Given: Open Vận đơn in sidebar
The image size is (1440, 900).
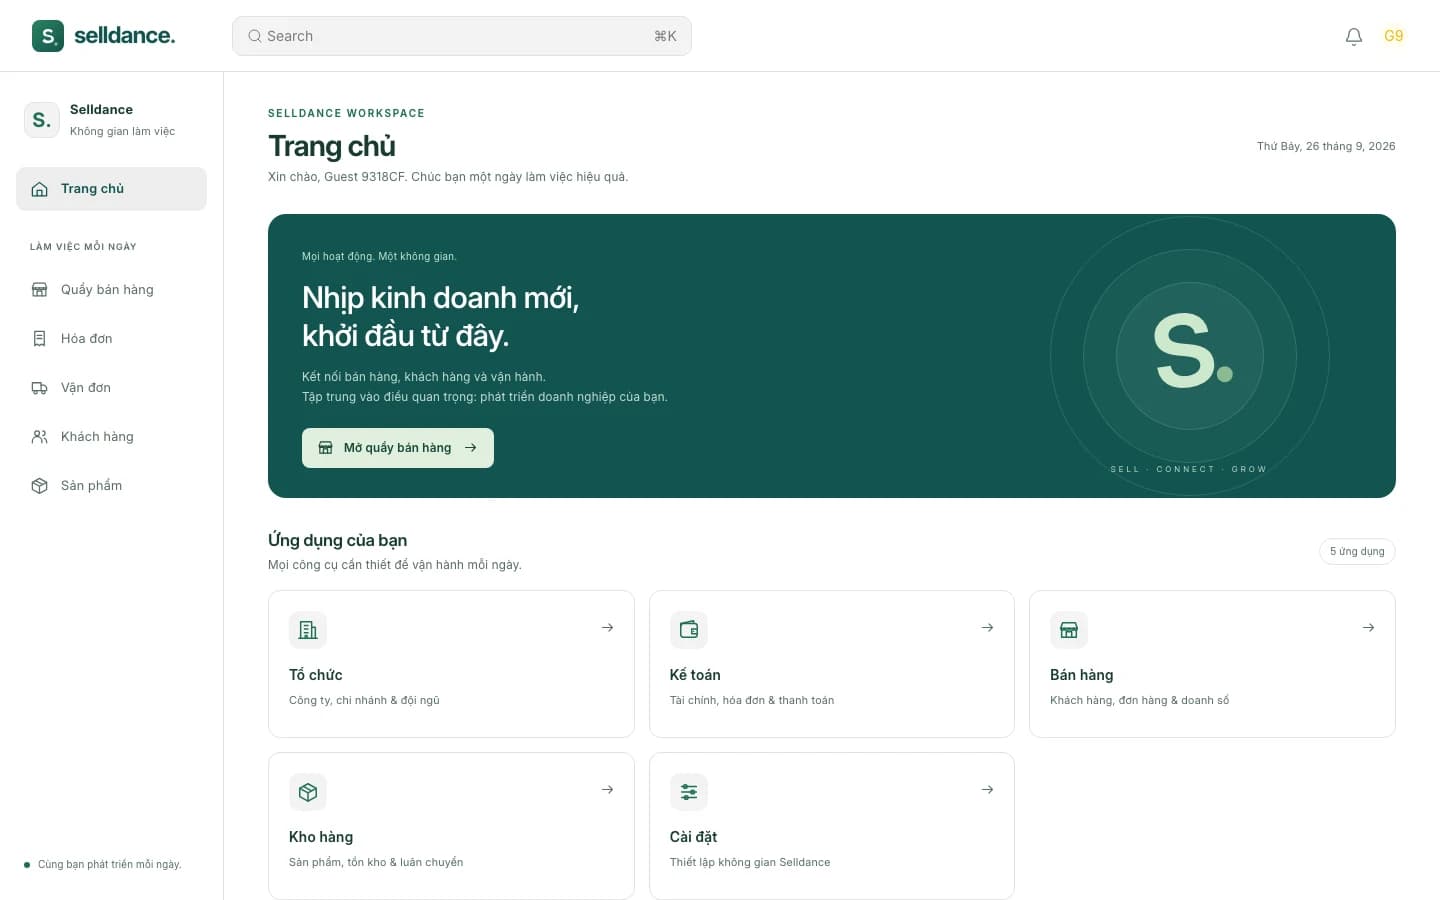Looking at the screenshot, I should [x=111, y=388].
